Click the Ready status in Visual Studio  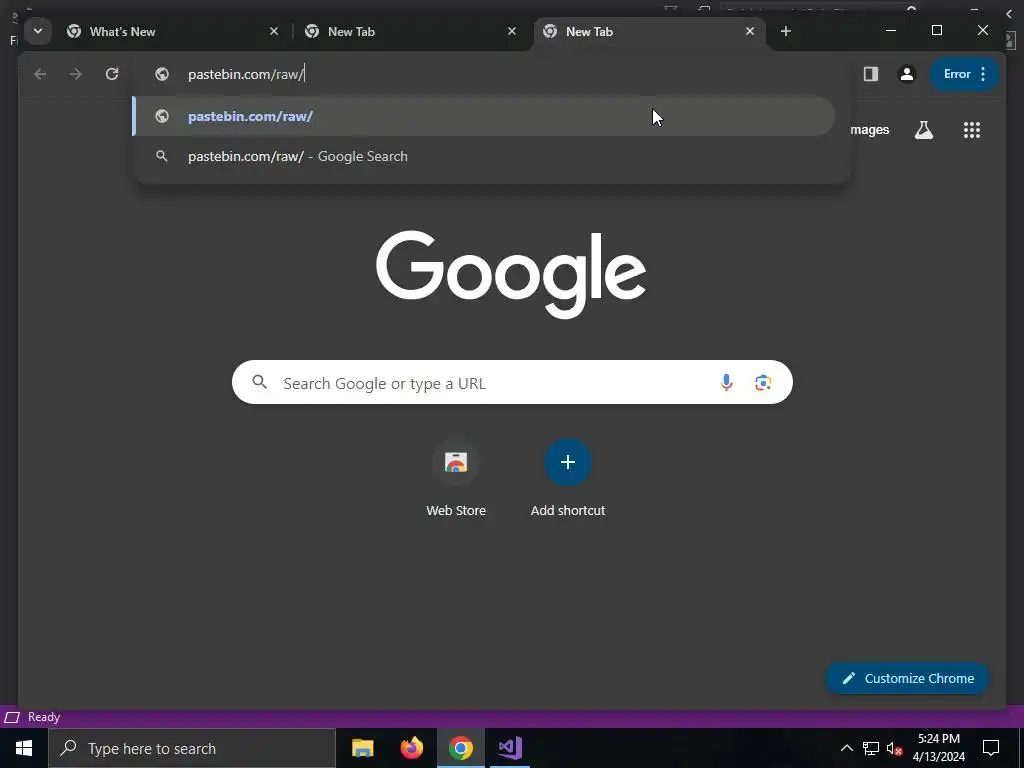point(44,717)
